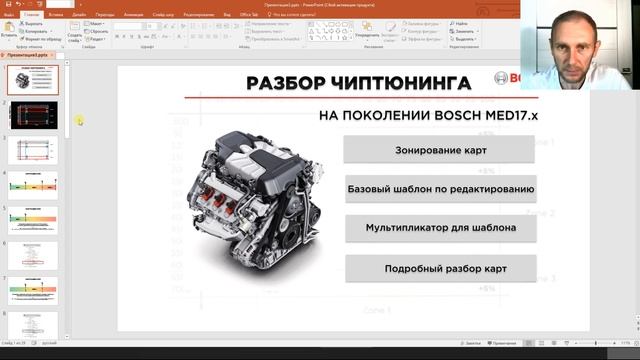The height and width of the screenshot is (360, 640).
Task: Open Shape Fill (Заливка фигуры) options
Action: pyautogui.click(x=421, y=24)
